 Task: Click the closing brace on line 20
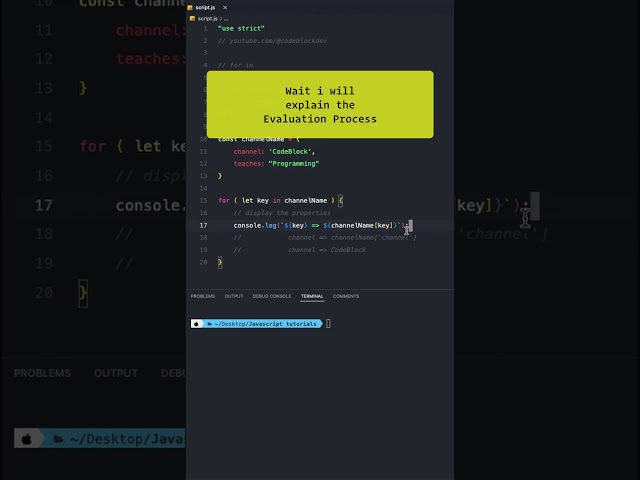(220, 262)
